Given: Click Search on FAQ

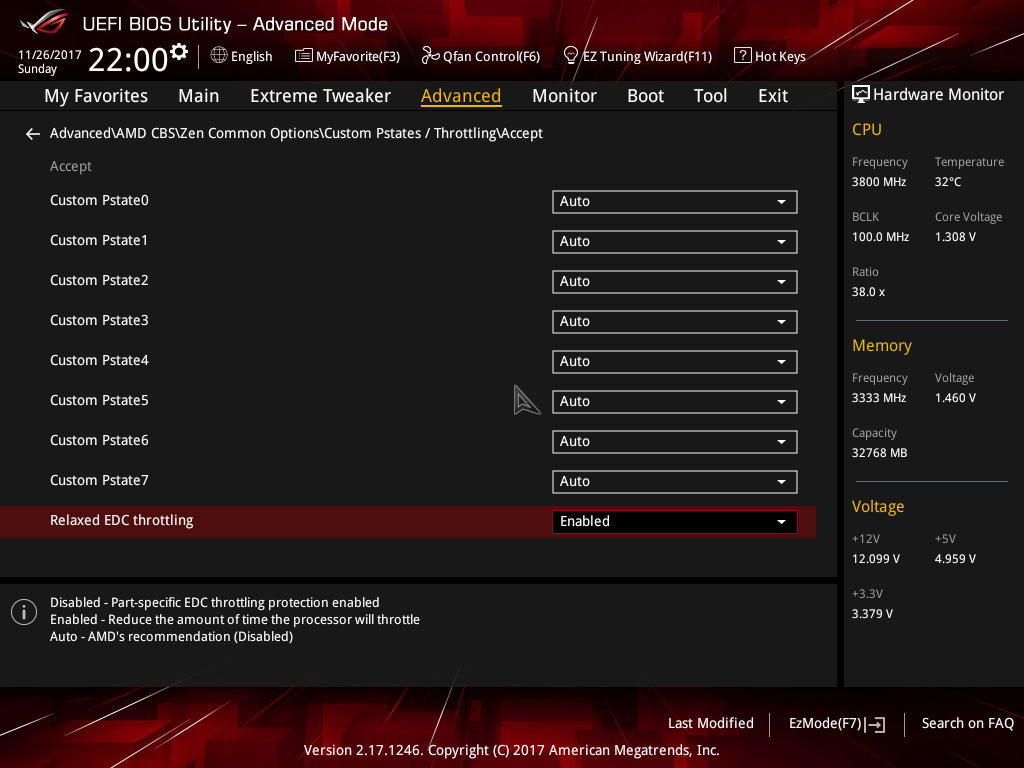Looking at the screenshot, I should (x=967, y=724).
